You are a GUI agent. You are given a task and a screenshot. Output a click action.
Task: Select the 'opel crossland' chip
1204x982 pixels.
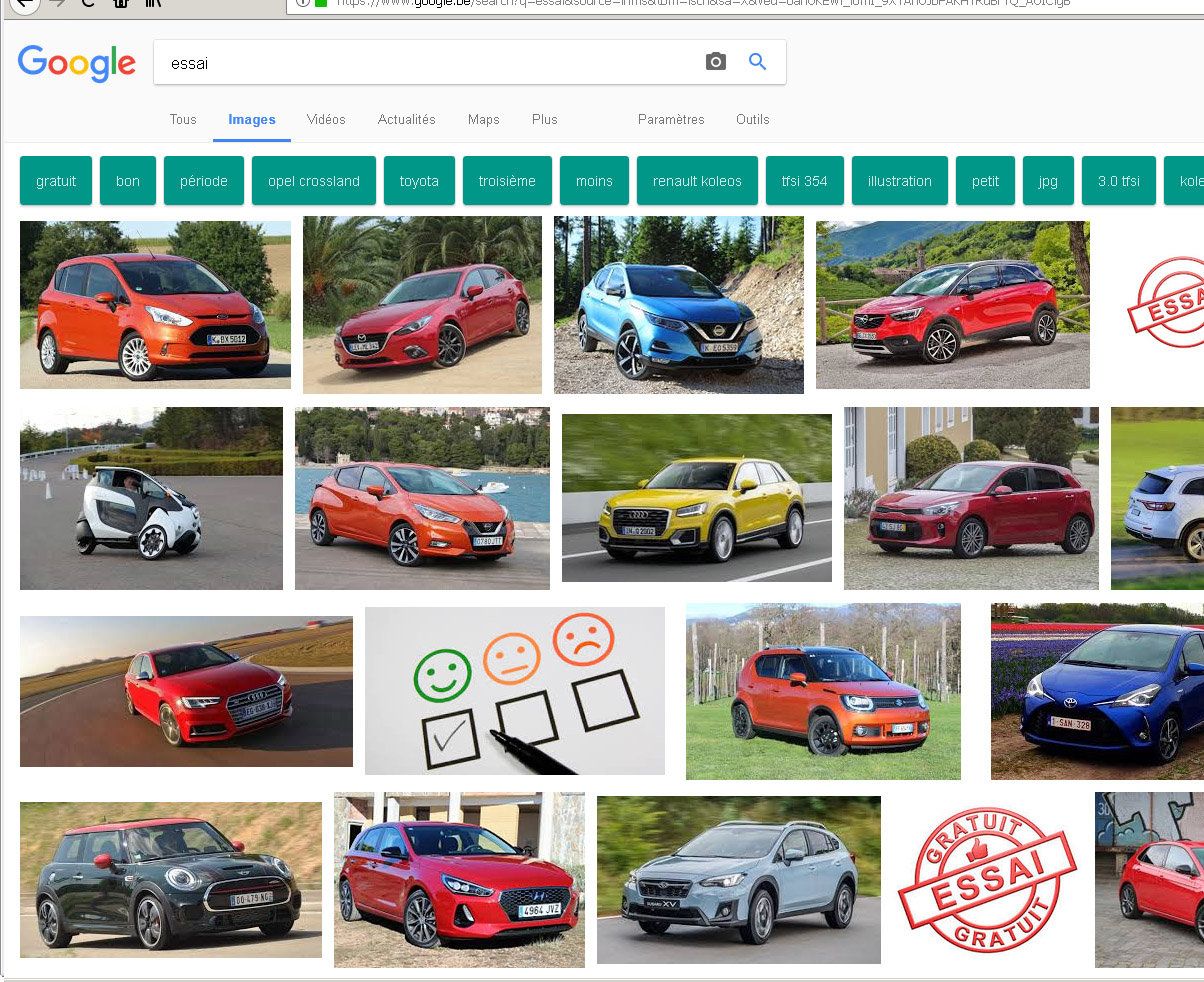point(314,181)
